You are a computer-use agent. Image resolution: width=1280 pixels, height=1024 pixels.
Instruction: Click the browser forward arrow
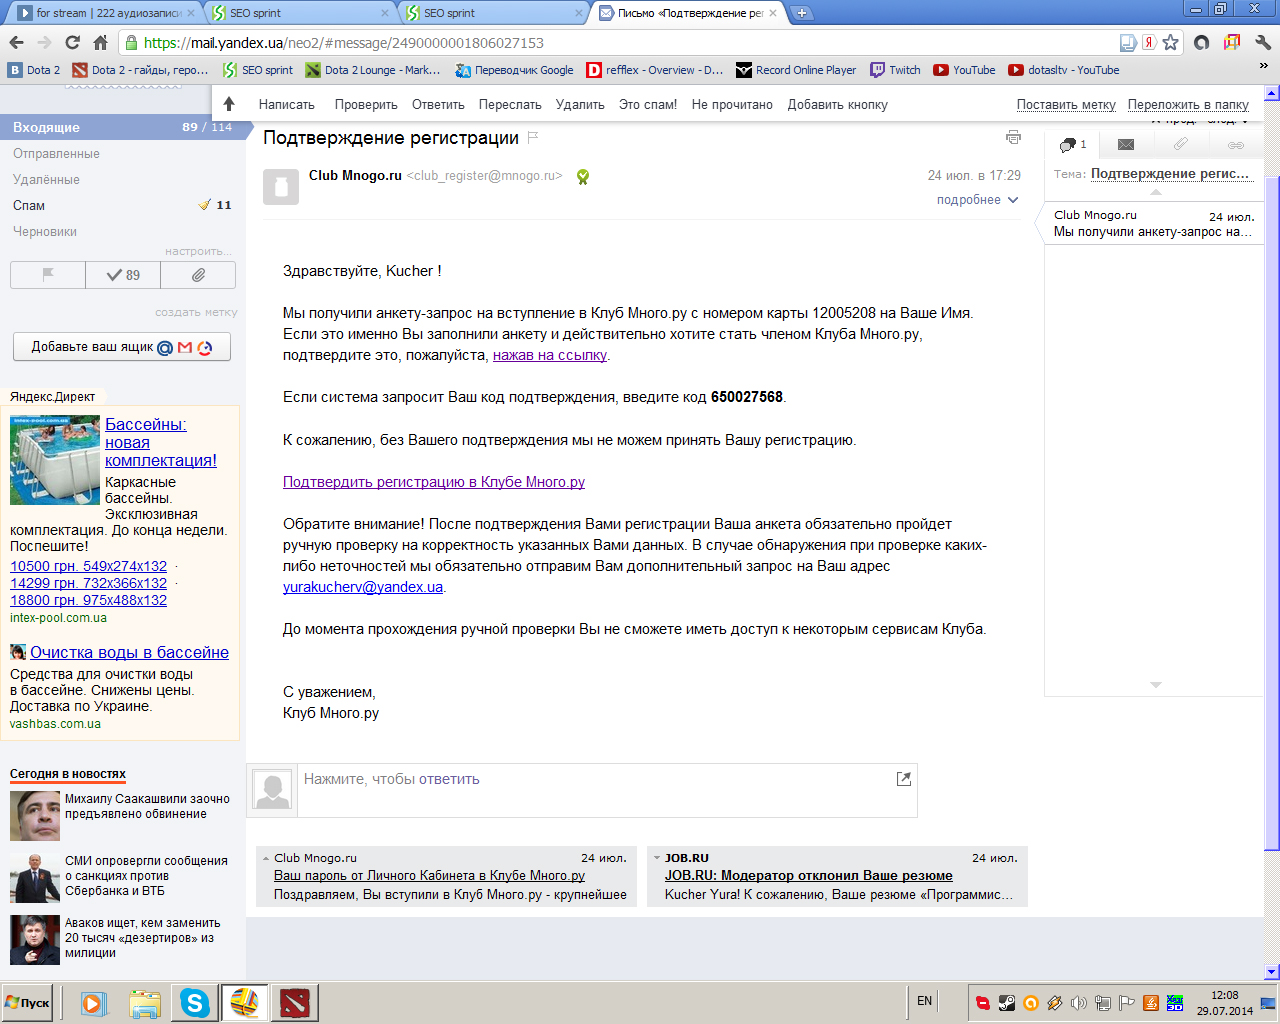pyautogui.click(x=43, y=42)
